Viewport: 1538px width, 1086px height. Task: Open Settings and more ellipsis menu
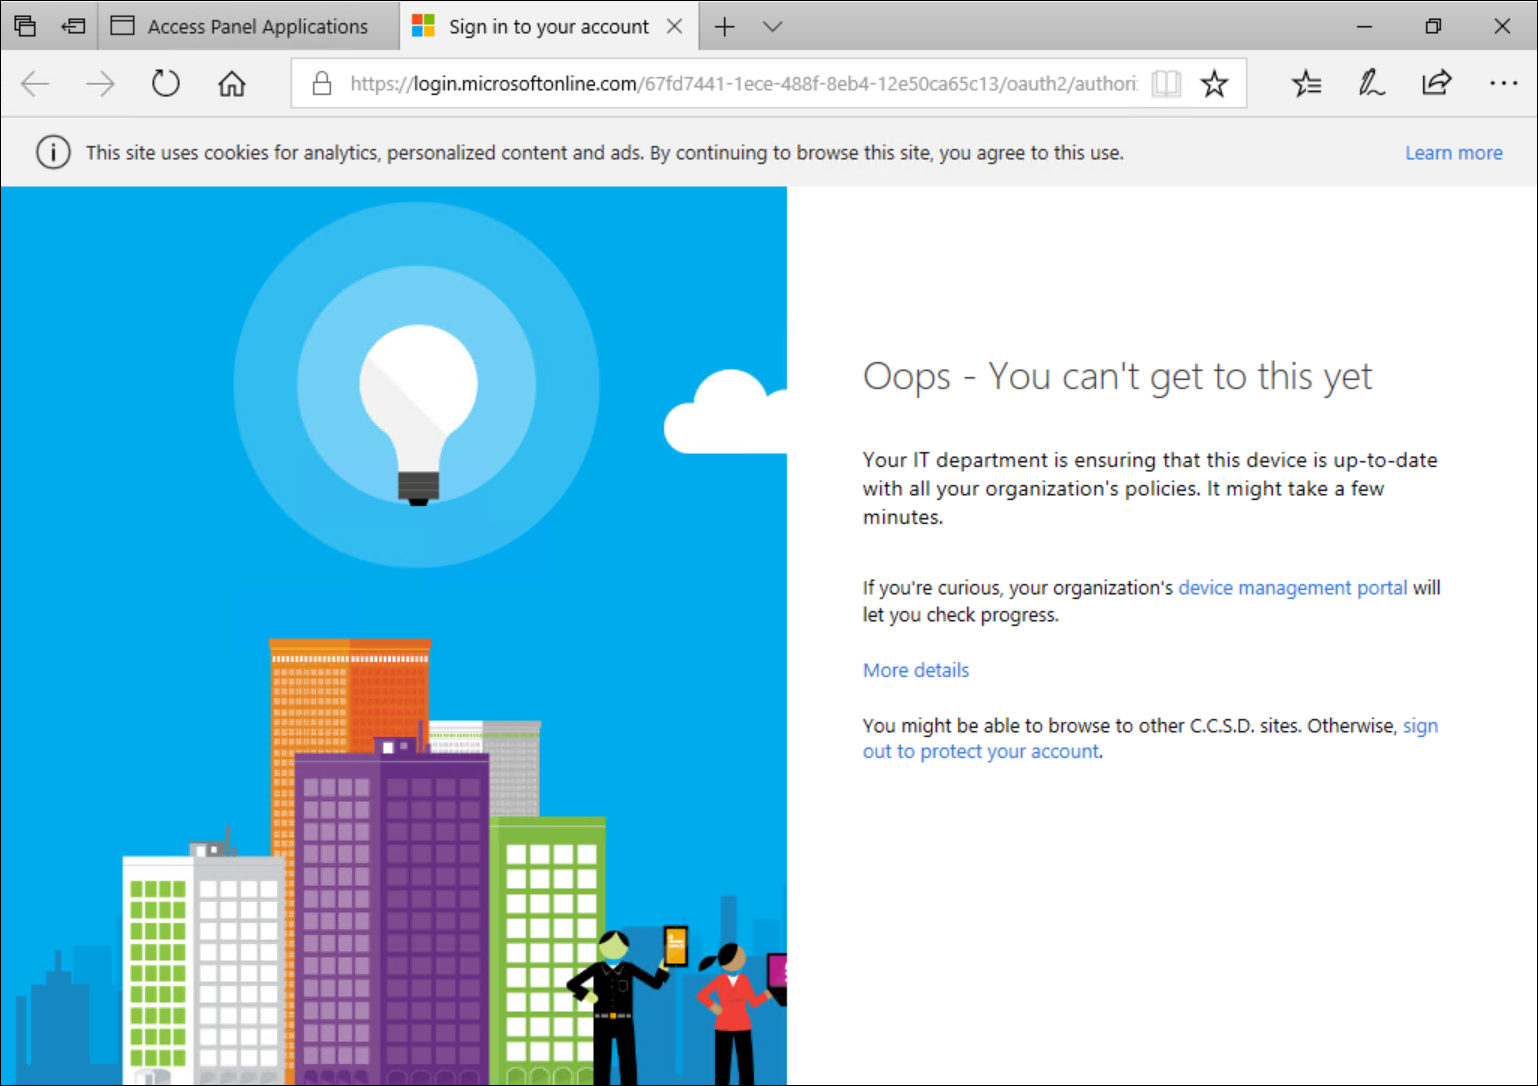pos(1503,84)
